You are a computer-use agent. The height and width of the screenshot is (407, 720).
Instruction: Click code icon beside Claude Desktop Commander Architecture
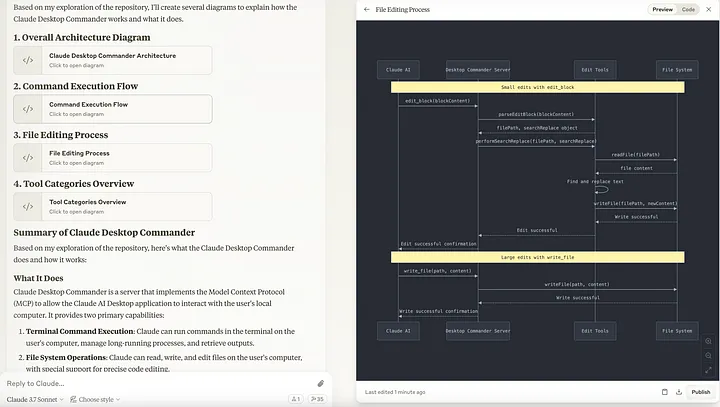coord(28,60)
